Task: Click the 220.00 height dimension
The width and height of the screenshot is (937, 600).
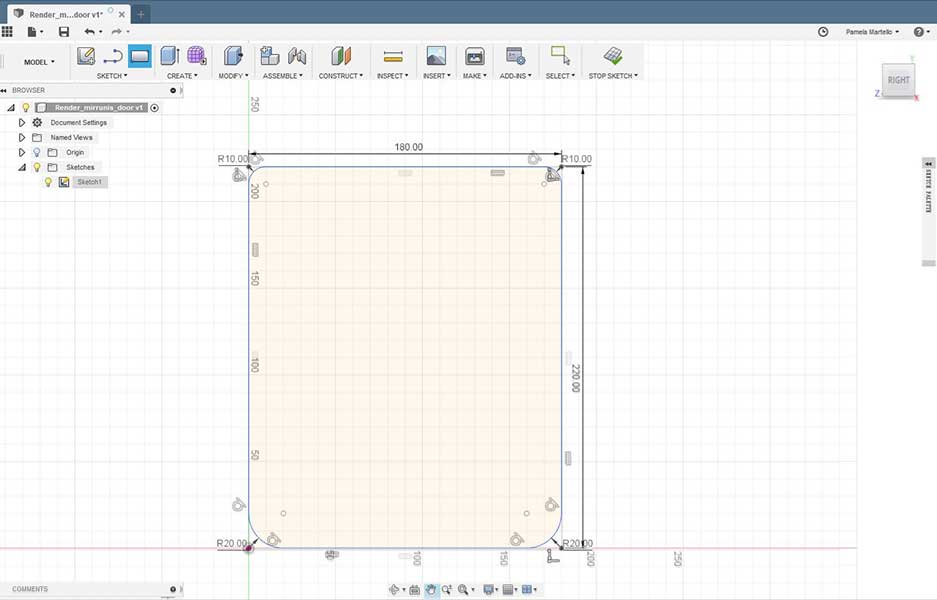Action: pyautogui.click(x=575, y=378)
